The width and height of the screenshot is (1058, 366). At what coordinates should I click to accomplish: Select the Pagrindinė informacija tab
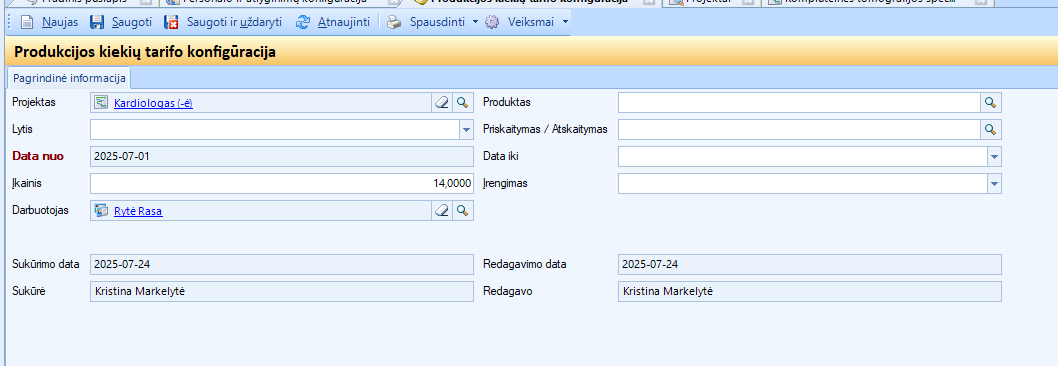[x=69, y=78]
